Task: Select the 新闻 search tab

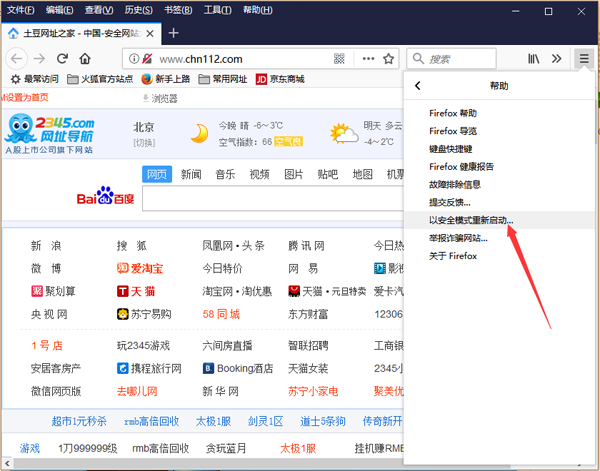Action: pos(191,174)
